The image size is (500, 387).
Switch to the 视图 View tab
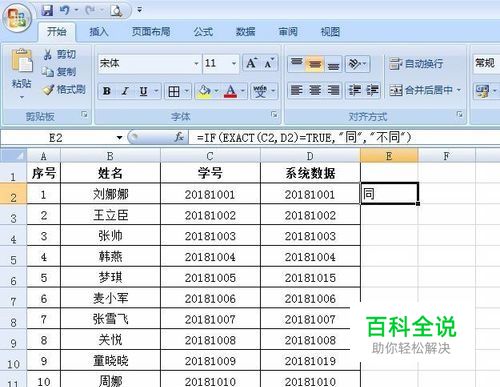[330, 32]
